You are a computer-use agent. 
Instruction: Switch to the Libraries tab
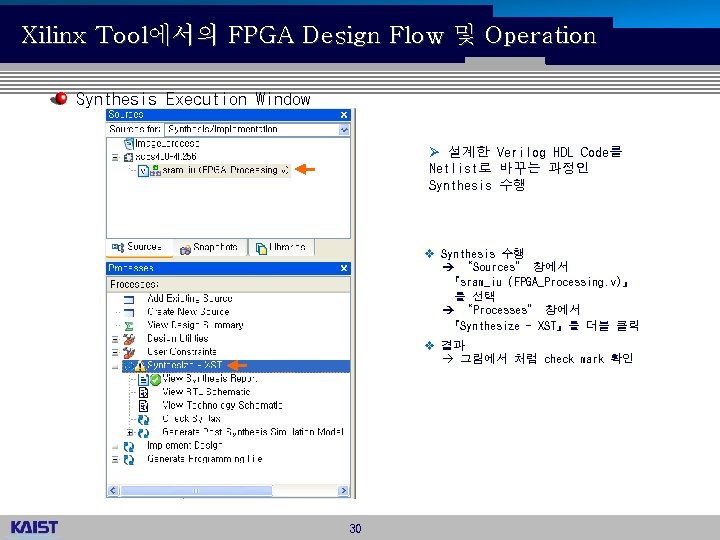pos(281,248)
